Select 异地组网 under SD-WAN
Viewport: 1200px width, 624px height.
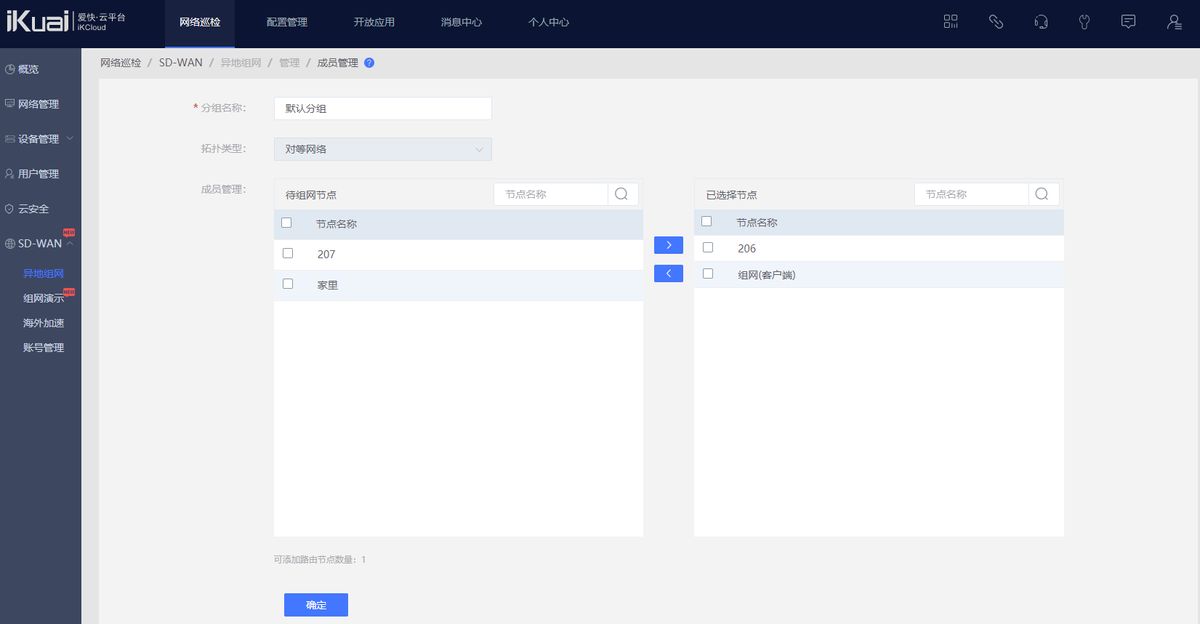(43, 273)
